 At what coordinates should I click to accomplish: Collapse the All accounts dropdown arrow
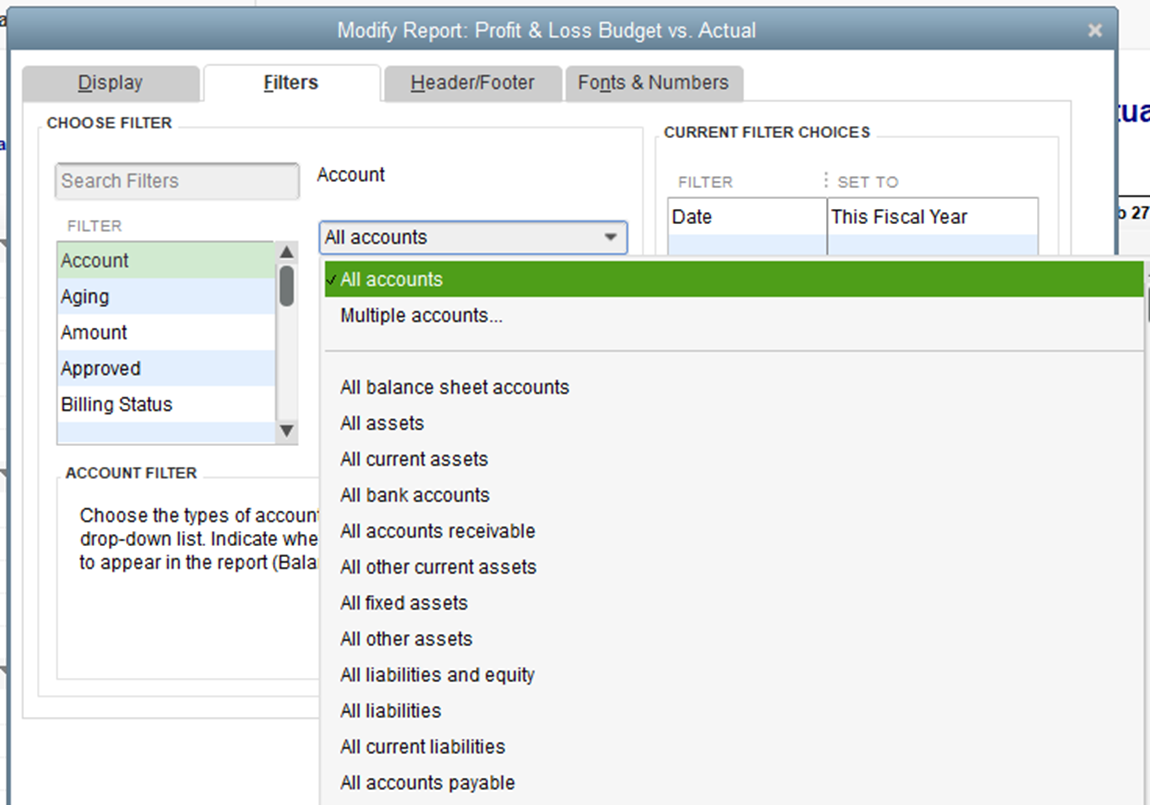[x=610, y=238]
